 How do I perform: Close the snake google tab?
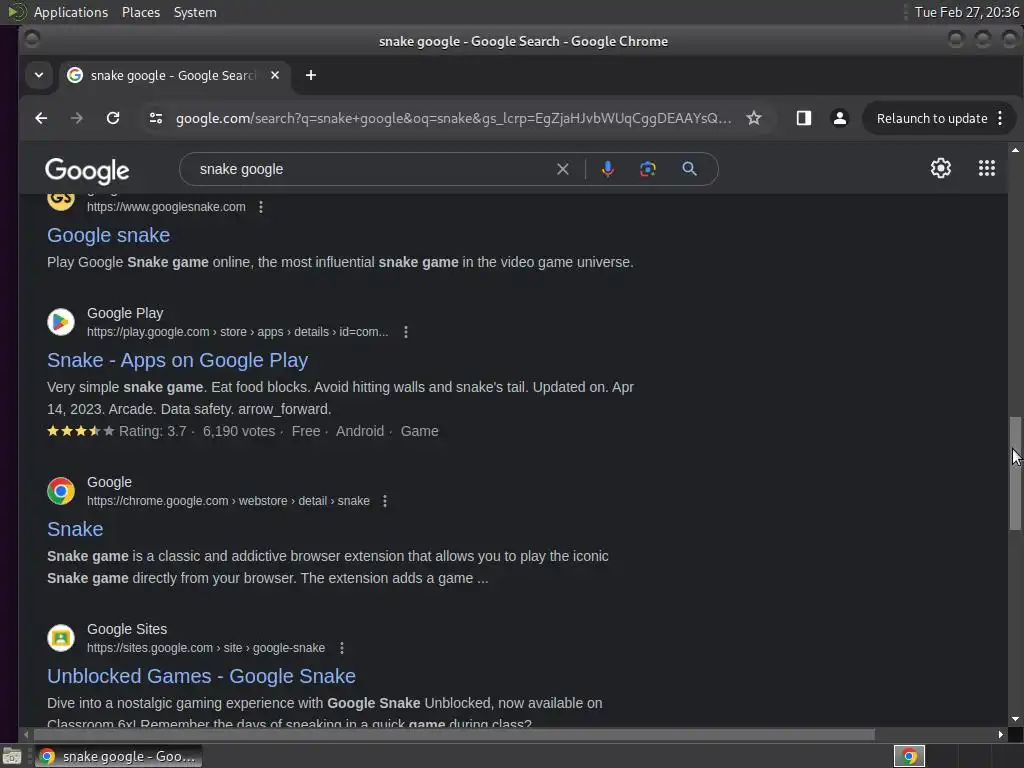[x=275, y=75]
